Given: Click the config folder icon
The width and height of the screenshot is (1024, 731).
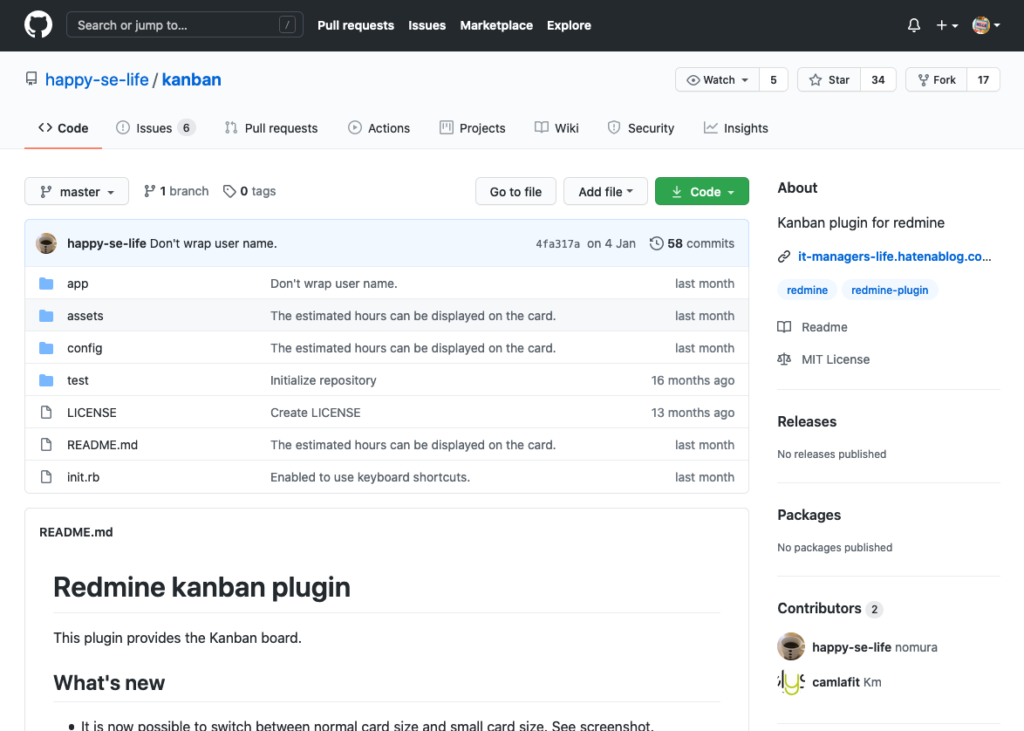Looking at the screenshot, I should coord(46,348).
